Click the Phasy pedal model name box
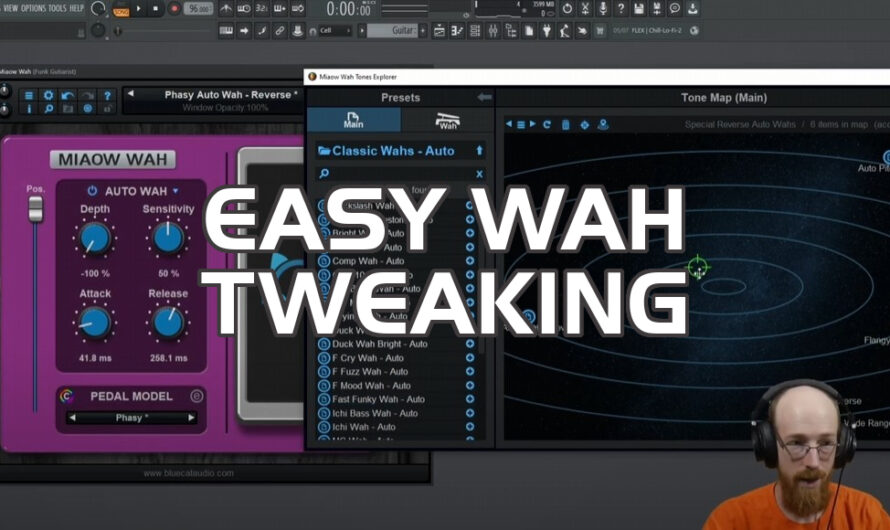The image size is (890, 530). pos(132,418)
